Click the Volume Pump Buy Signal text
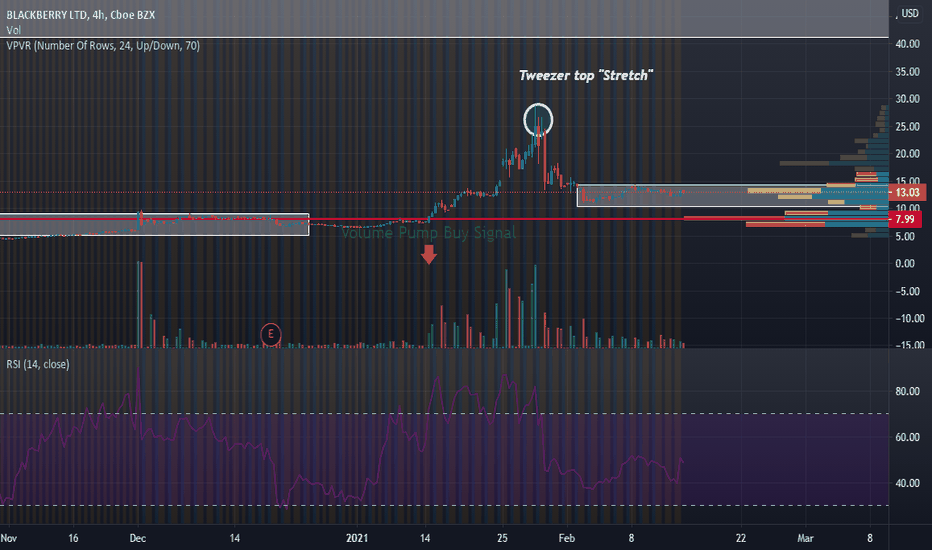 click(x=429, y=232)
